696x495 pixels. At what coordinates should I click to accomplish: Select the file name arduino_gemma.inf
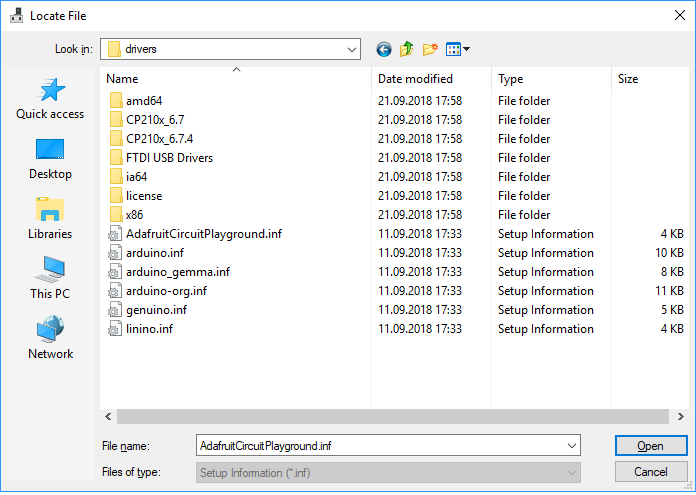[178, 272]
